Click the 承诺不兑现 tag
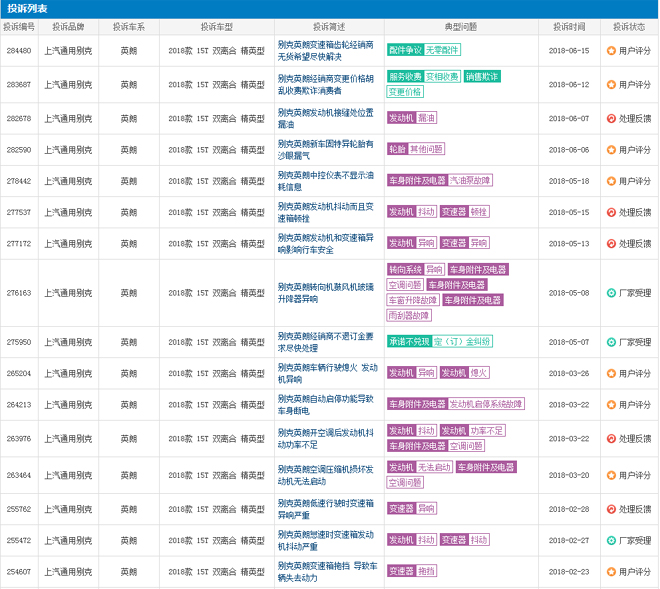 tap(409, 341)
